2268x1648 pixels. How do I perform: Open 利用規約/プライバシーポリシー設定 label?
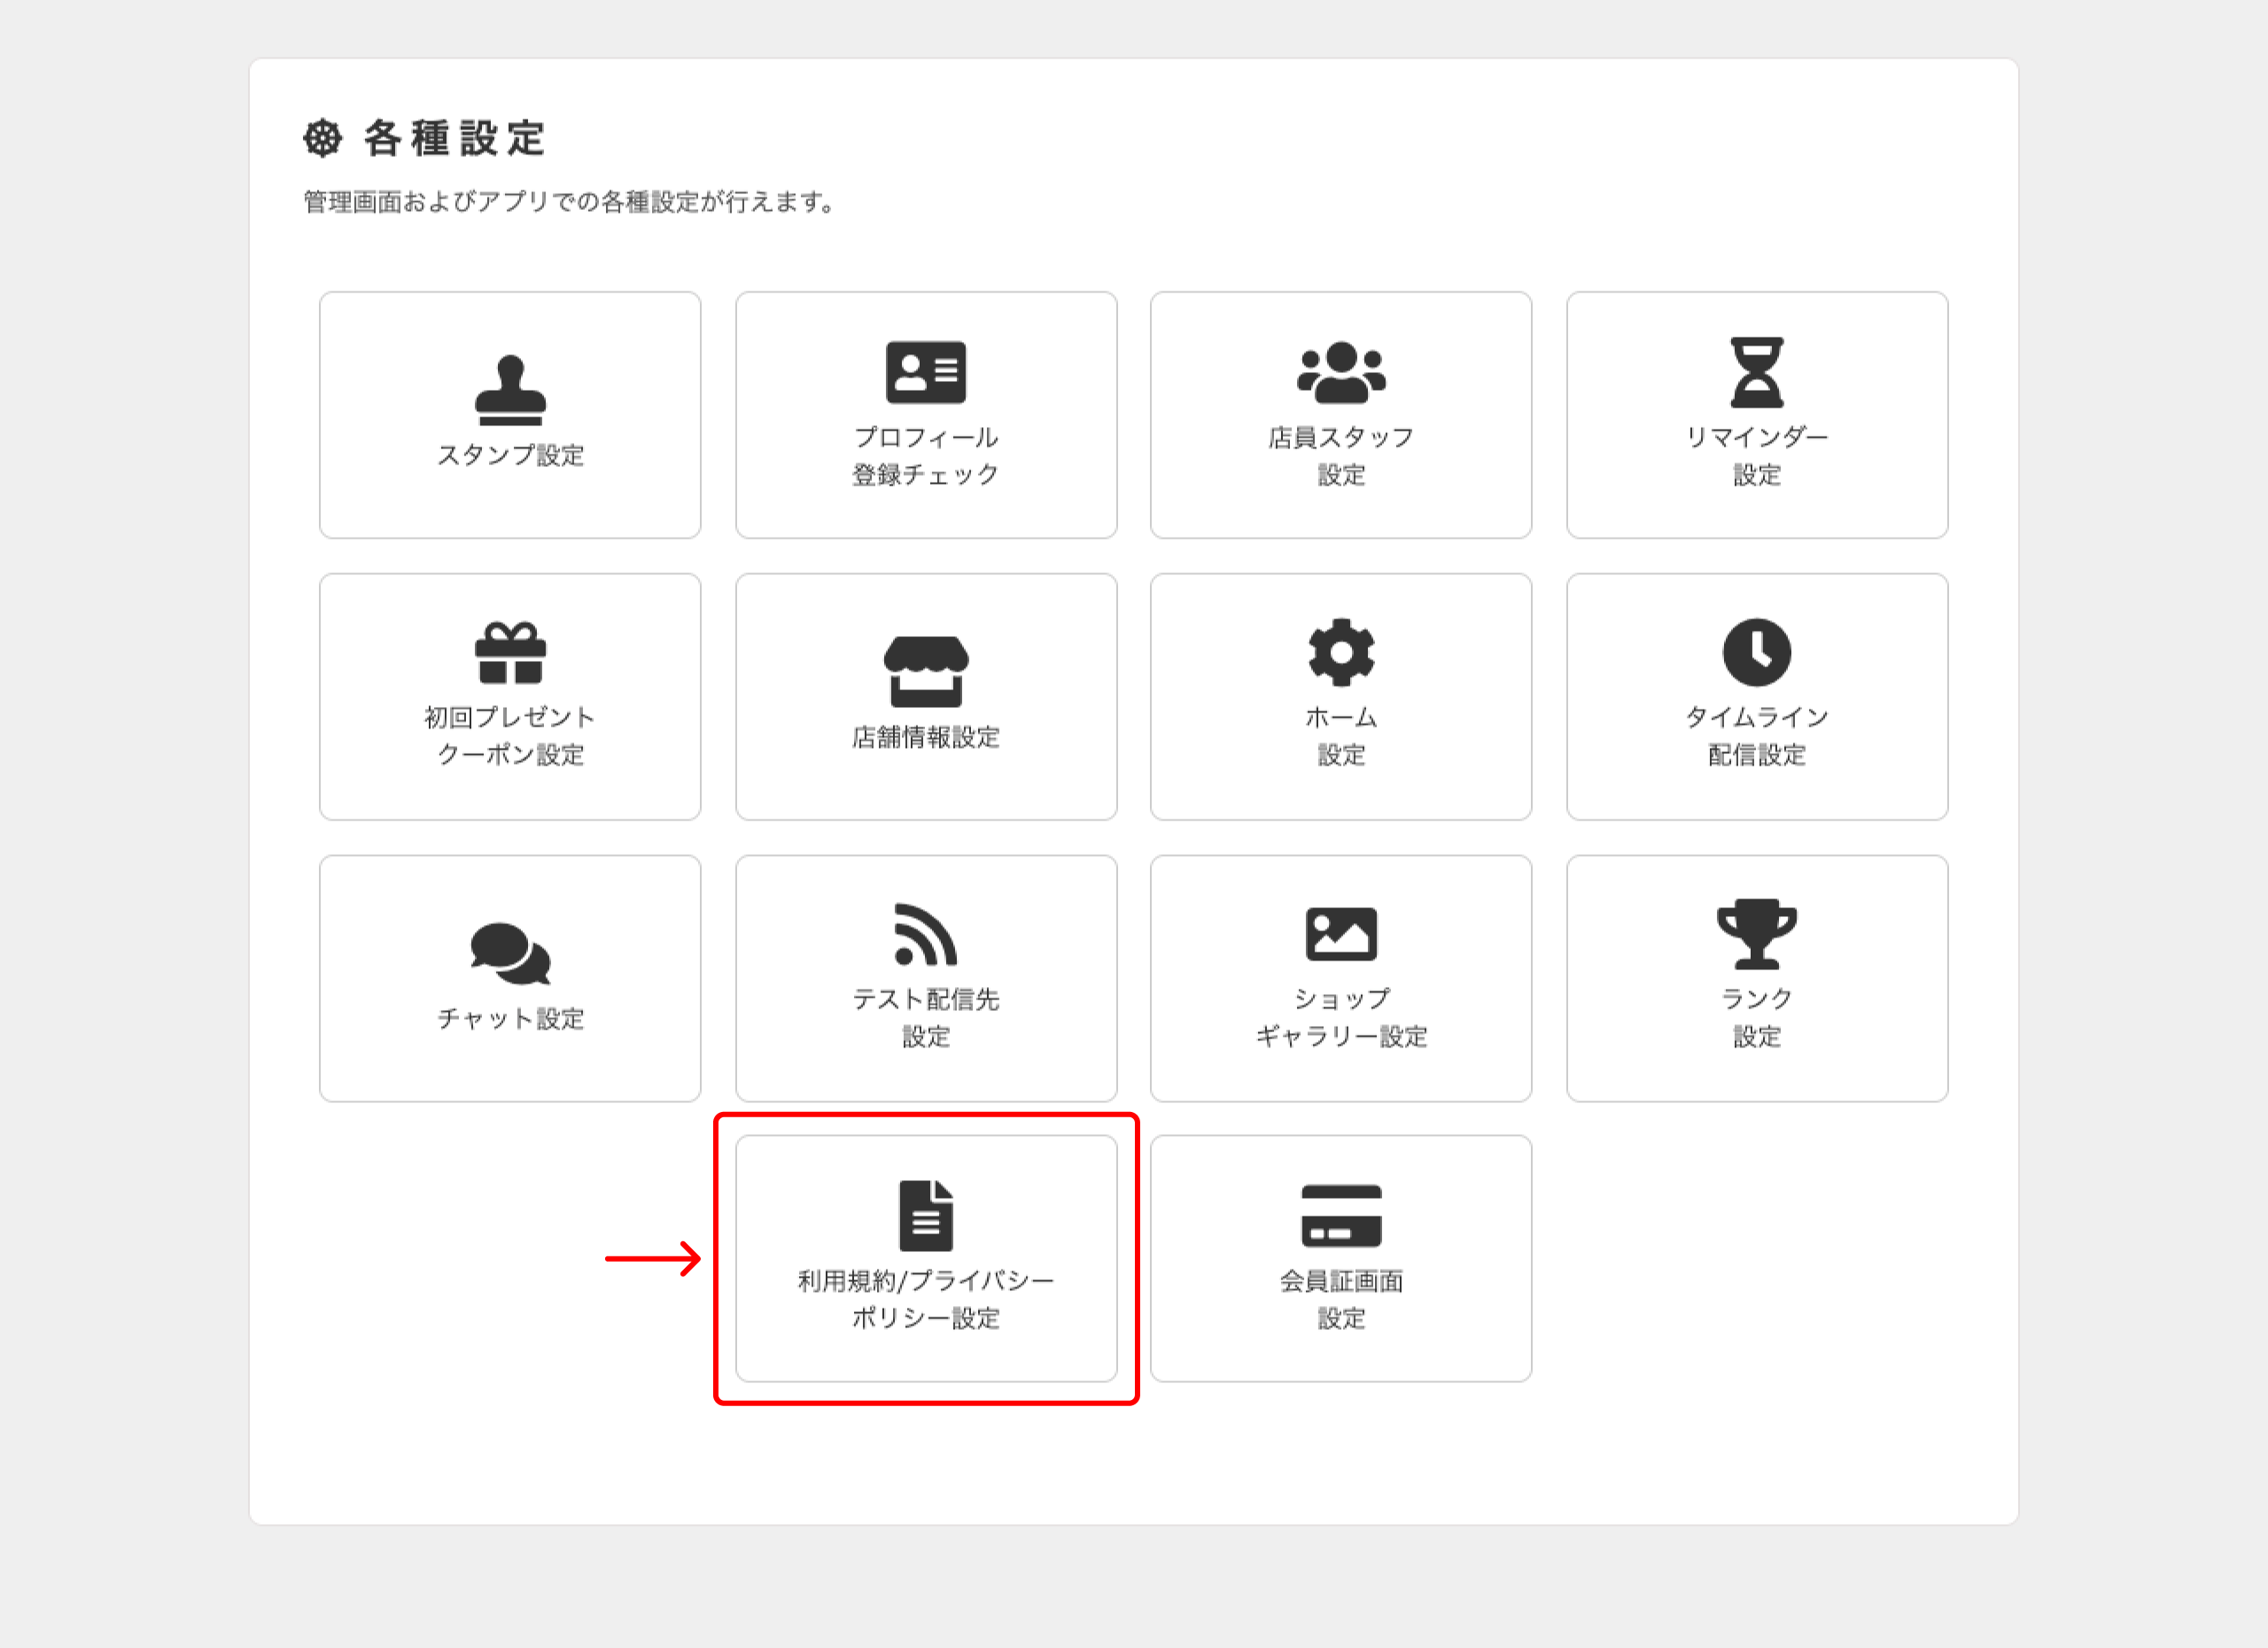pyautogui.click(x=926, y=1300)
